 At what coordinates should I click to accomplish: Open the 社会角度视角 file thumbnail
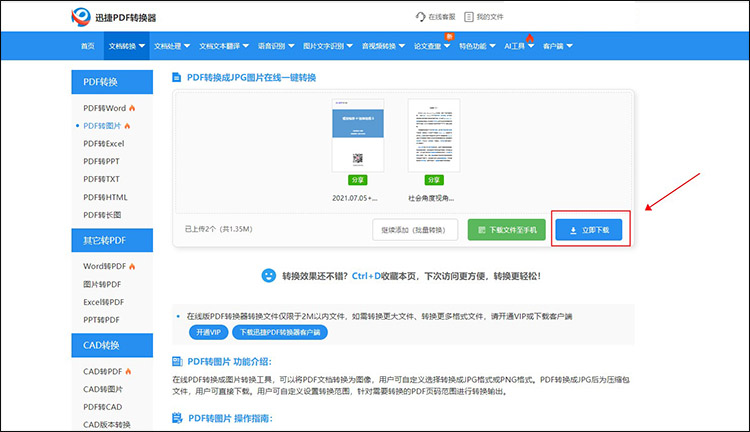point(434,135)
